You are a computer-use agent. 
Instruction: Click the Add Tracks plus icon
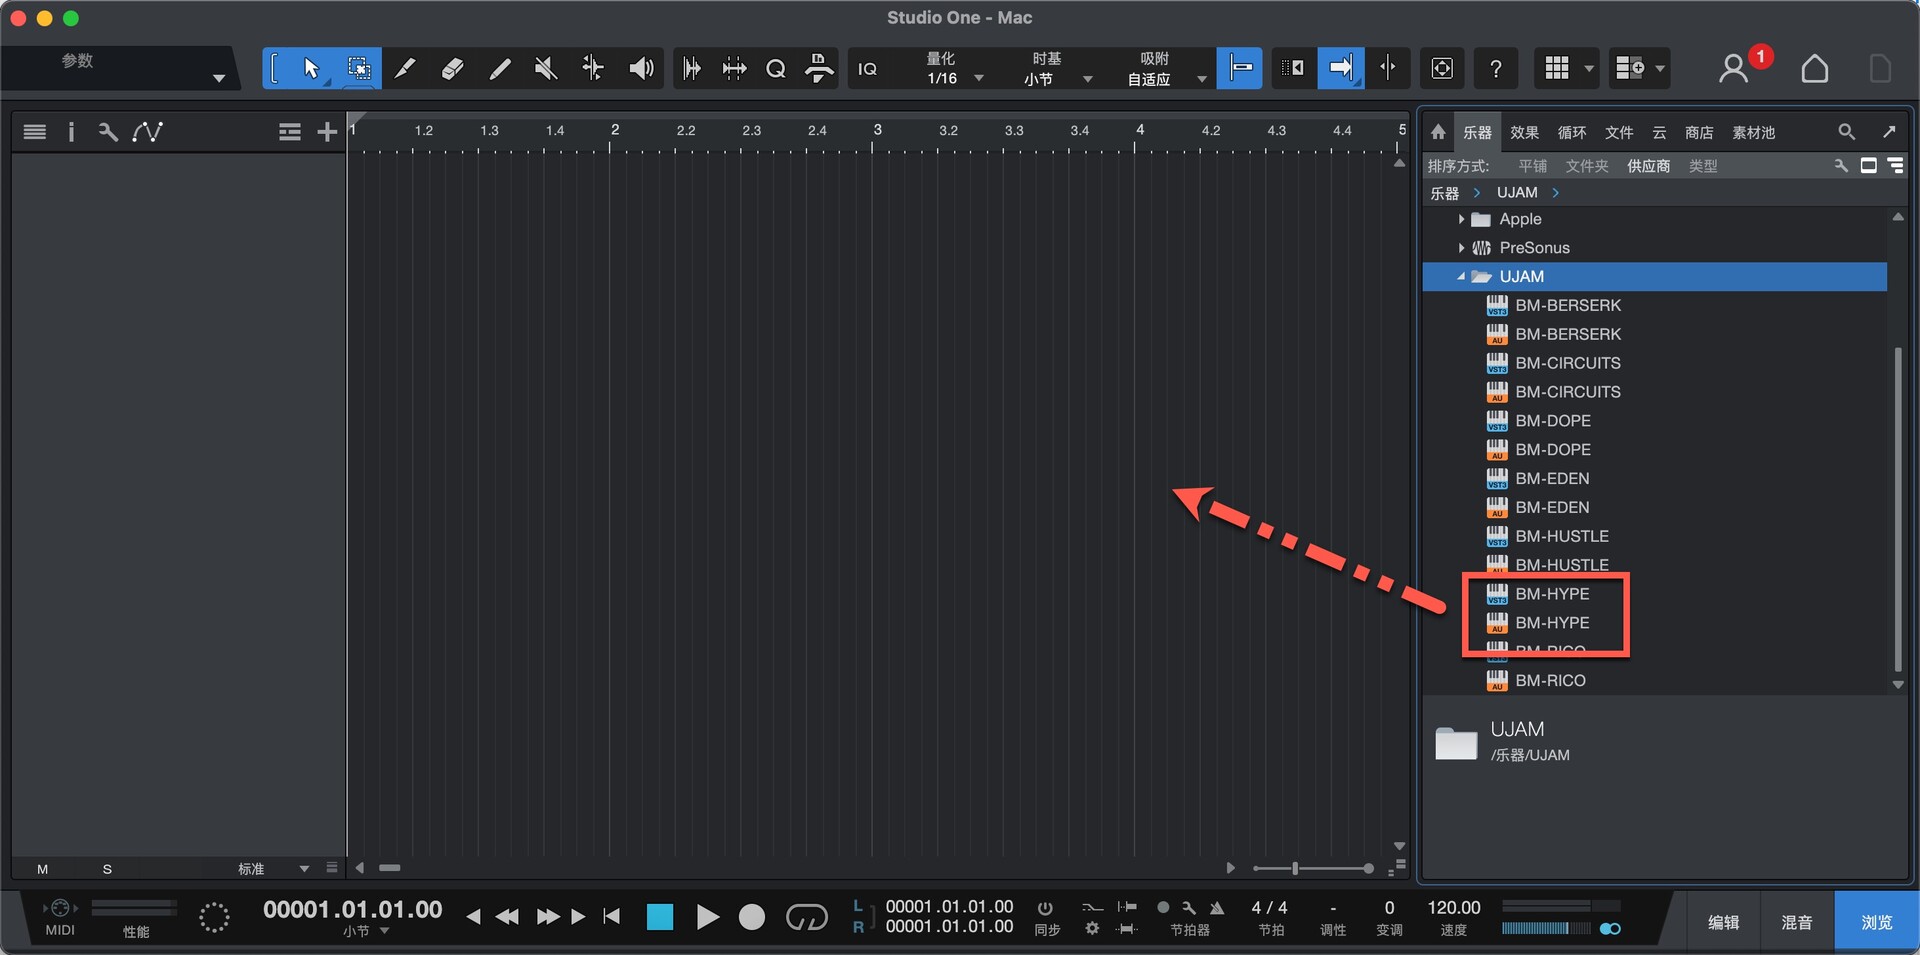[327, 132]
